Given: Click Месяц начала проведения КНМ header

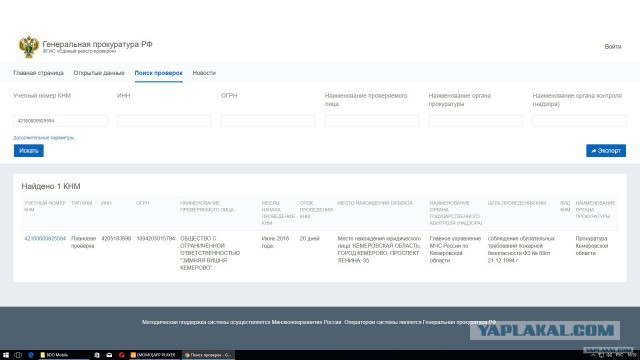Looking at the screenshot, I should (x=278, y=213).
